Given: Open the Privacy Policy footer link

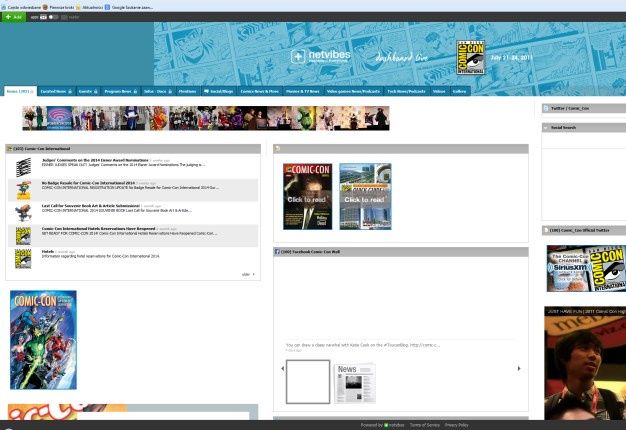Looking at the screenshot, I should [456, 425].
